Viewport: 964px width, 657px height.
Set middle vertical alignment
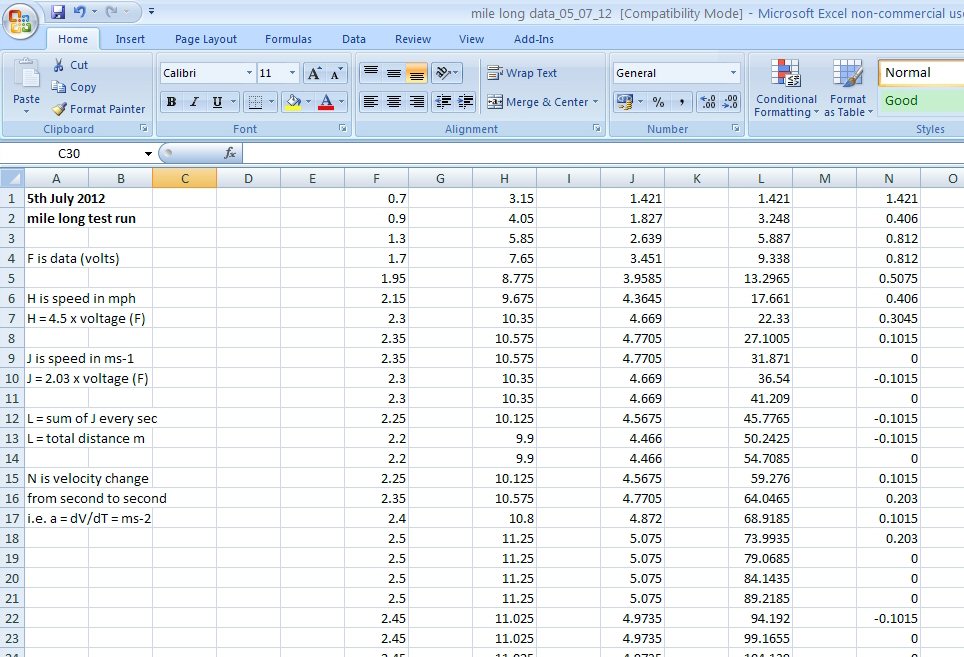(x=393, y=73)
